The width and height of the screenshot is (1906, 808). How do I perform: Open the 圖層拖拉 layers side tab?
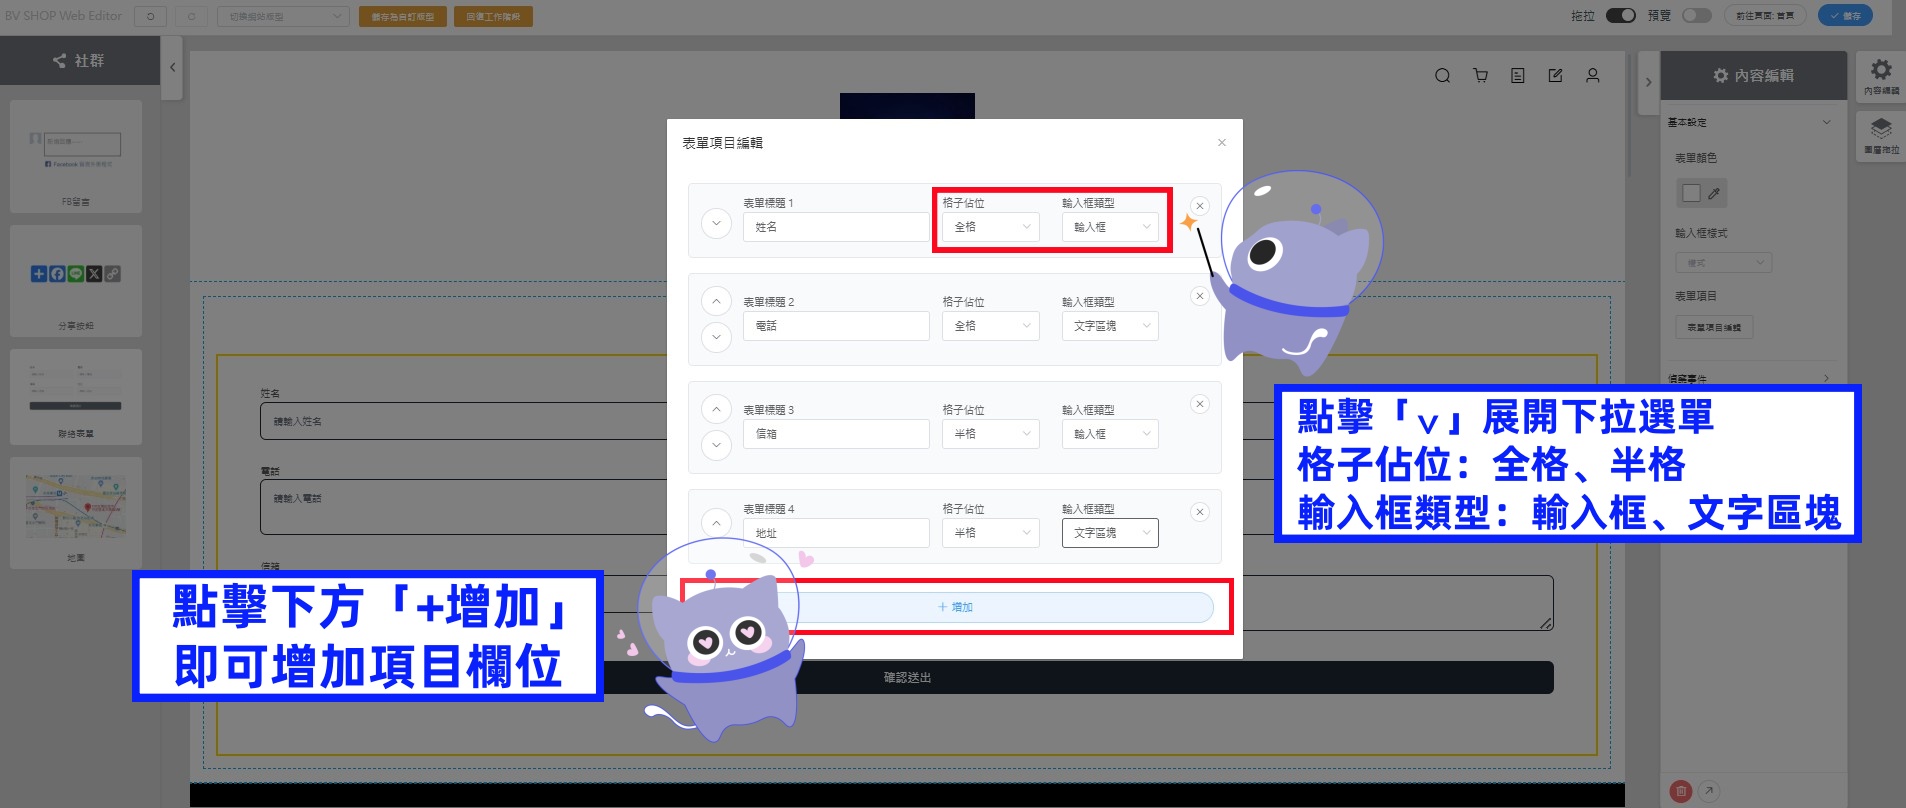pyautogui.click(x=1881, y=135)
